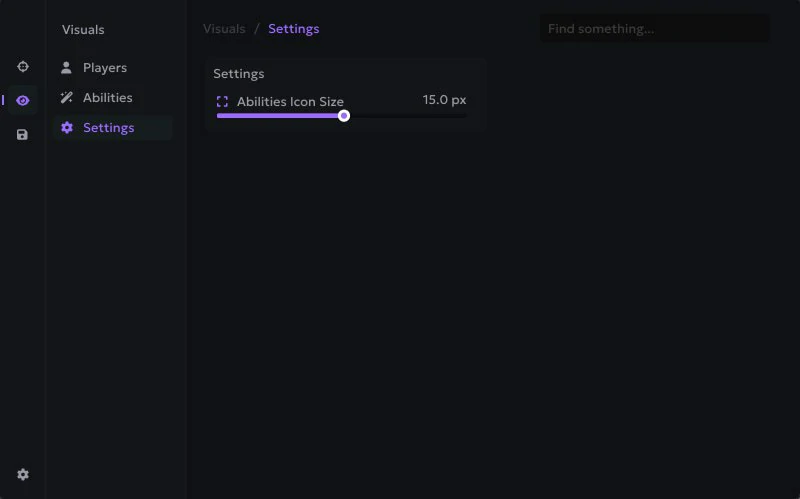Image resolution: width=800 pixels, height=499 pixels.
Task: Open the crosshair aim section in left rail
Action: click(x=23, y=67)
